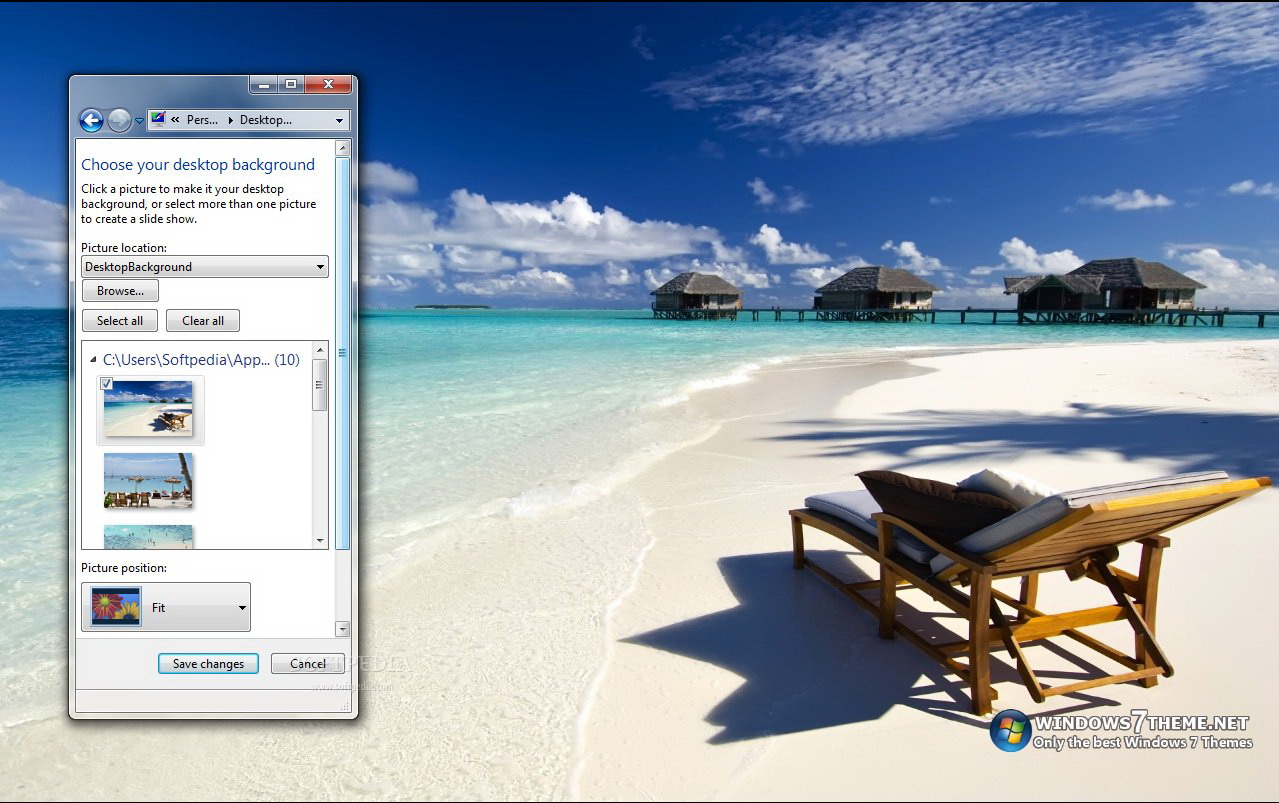The image size is (1279, 803).
Task: Click the Save changes button
Action: tap(208, 664)
